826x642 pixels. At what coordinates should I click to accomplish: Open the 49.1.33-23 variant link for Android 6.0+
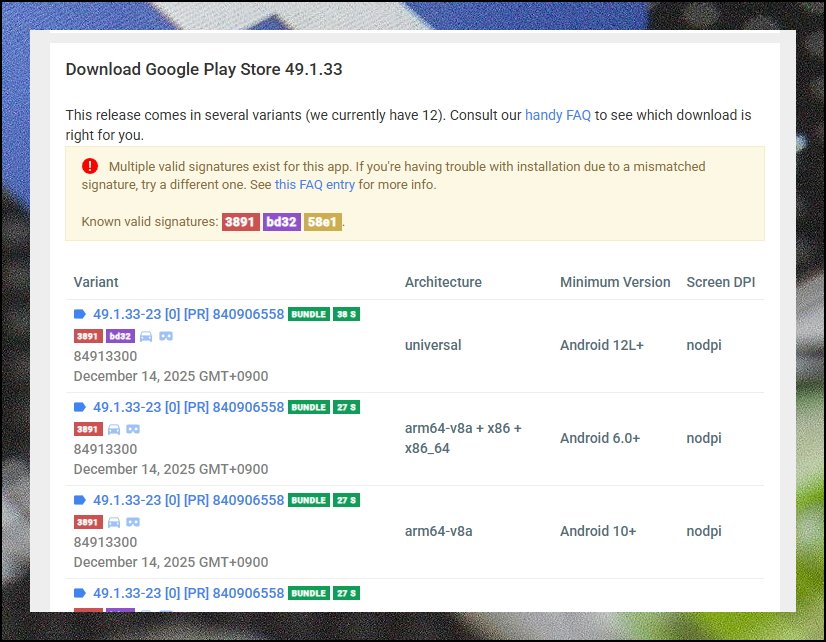coord(189,407)
